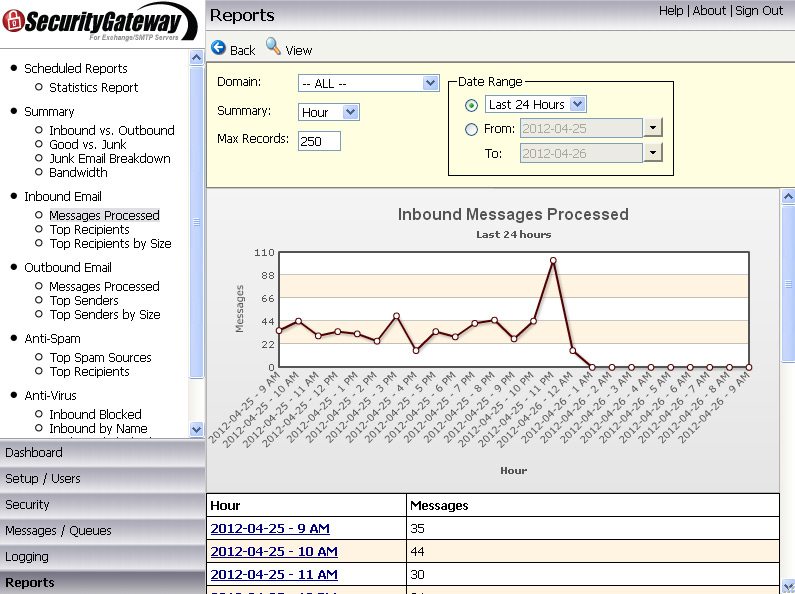Click the table cell showing 44

[x=593, y=551]
